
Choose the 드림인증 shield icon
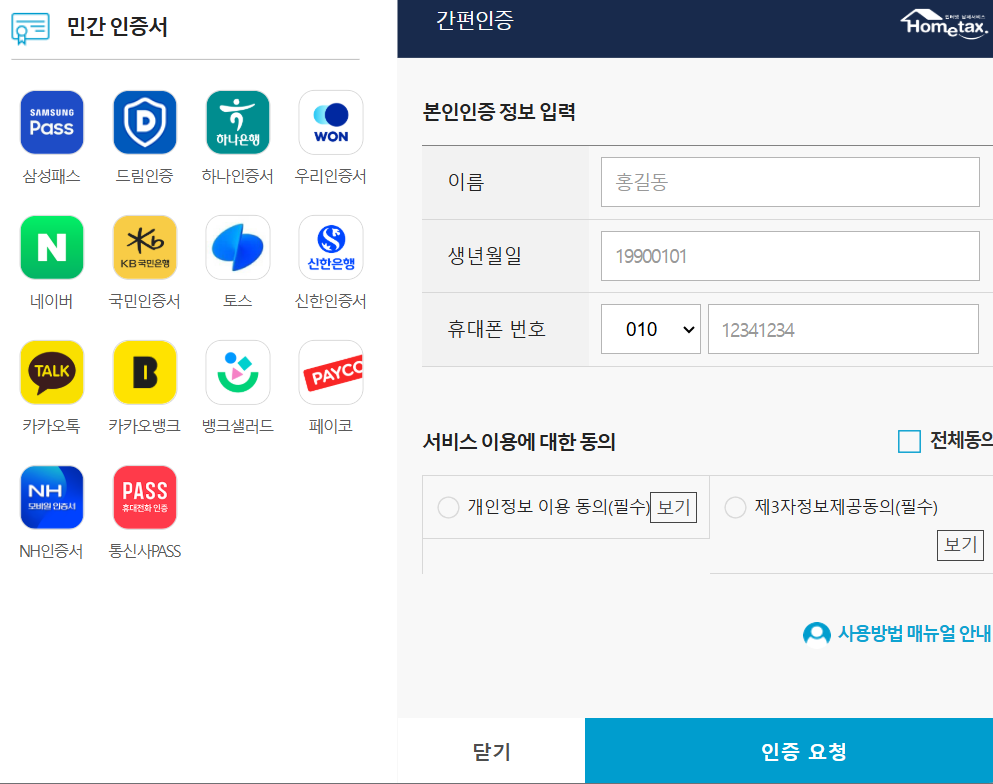(x=145, y=122)
